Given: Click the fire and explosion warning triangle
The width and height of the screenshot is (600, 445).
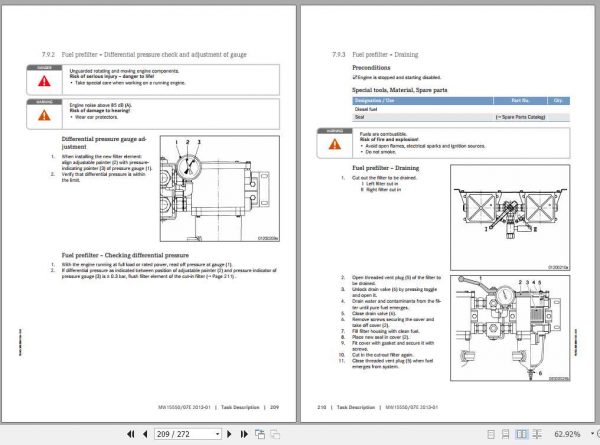Looking at the screenshot, I should click(x=335, y=144).
